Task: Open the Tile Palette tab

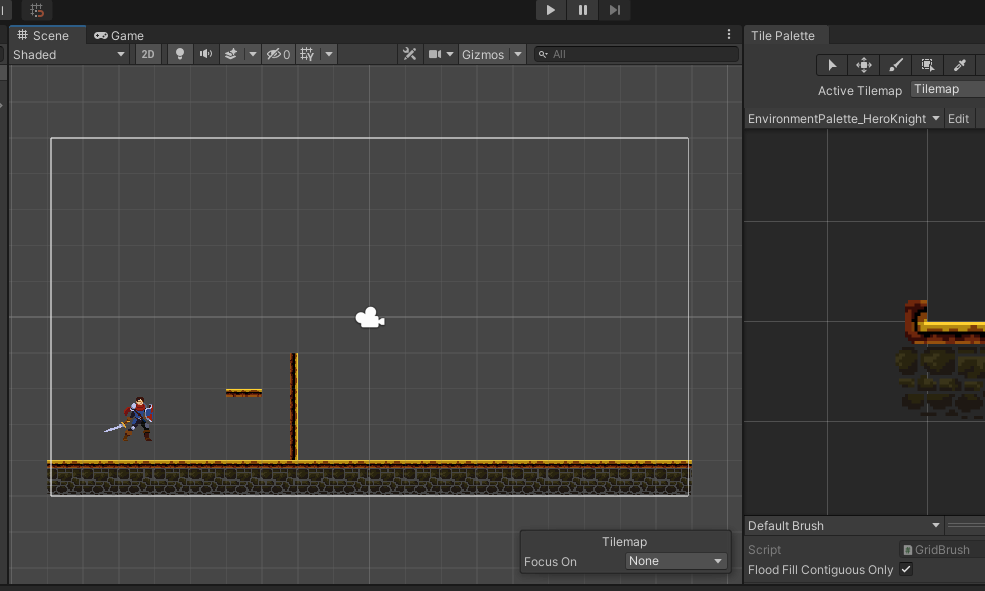Action: [783, 35]
